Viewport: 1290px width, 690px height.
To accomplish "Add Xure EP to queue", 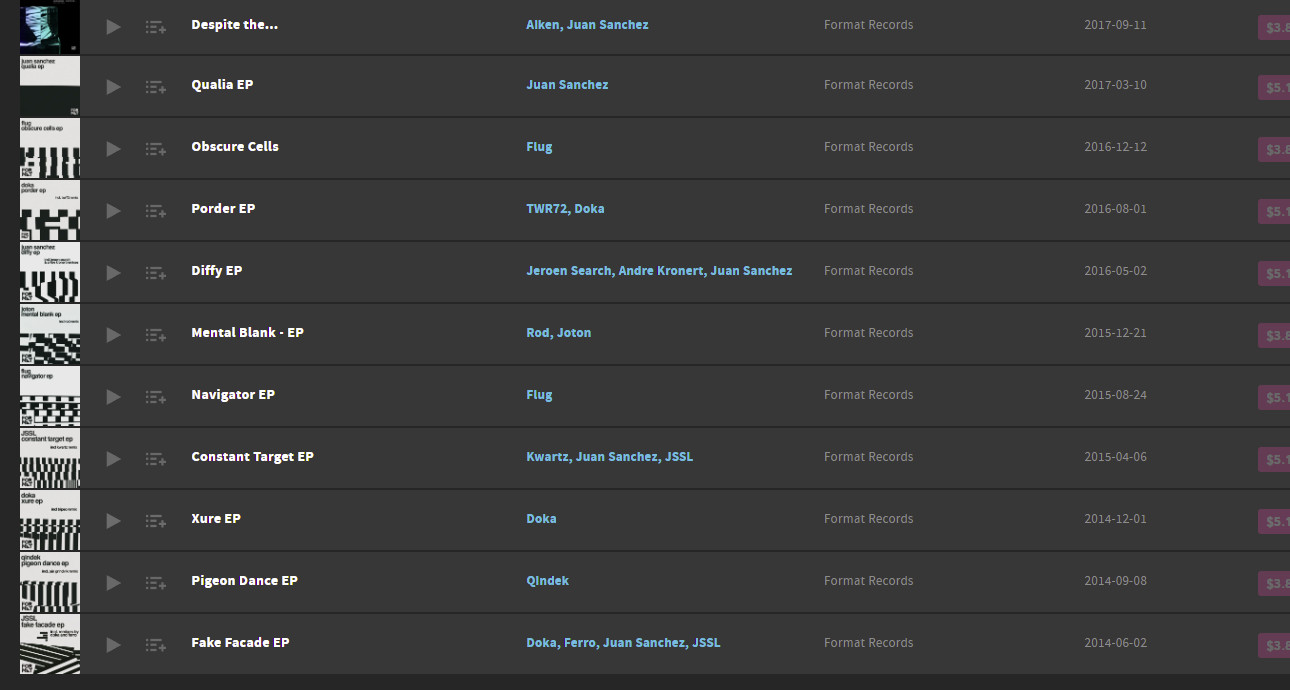I will 155,521.
